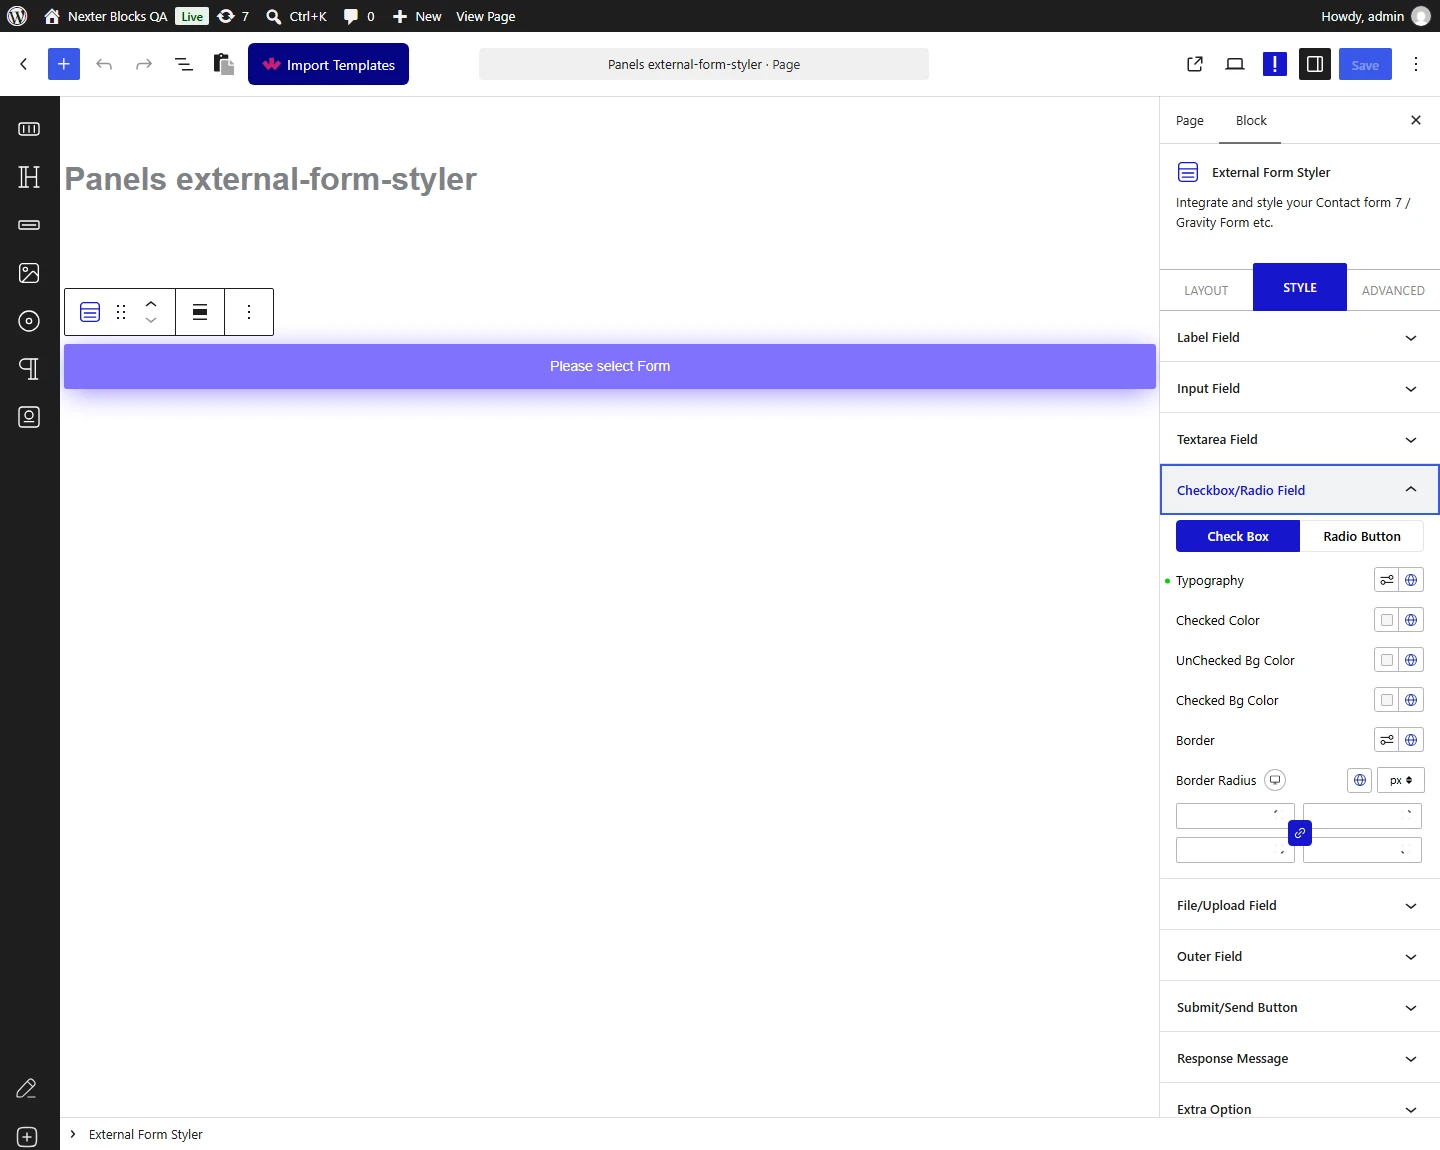Click the link values icon for Border Radius
Image resolution: width=1440 pixels, height=1150 pixels.
click(x=1300, y=833)
